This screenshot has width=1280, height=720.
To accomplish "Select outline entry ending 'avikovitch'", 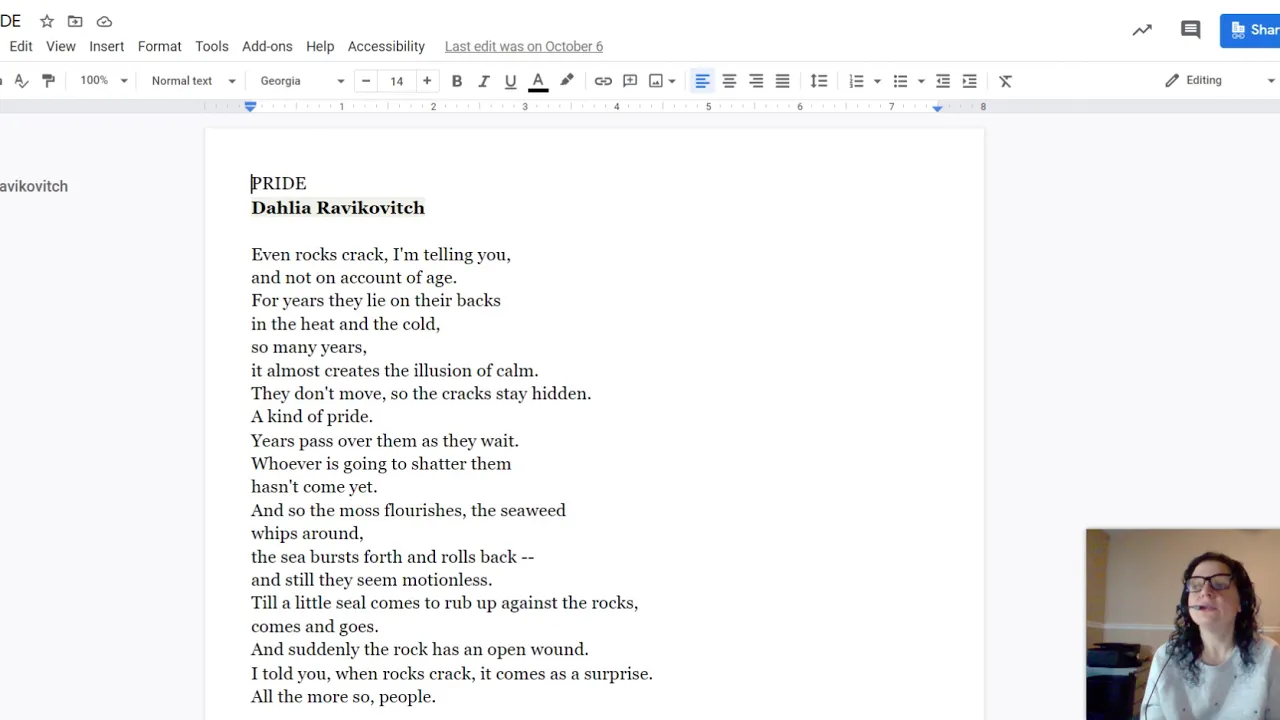I will tap(34, 186).
